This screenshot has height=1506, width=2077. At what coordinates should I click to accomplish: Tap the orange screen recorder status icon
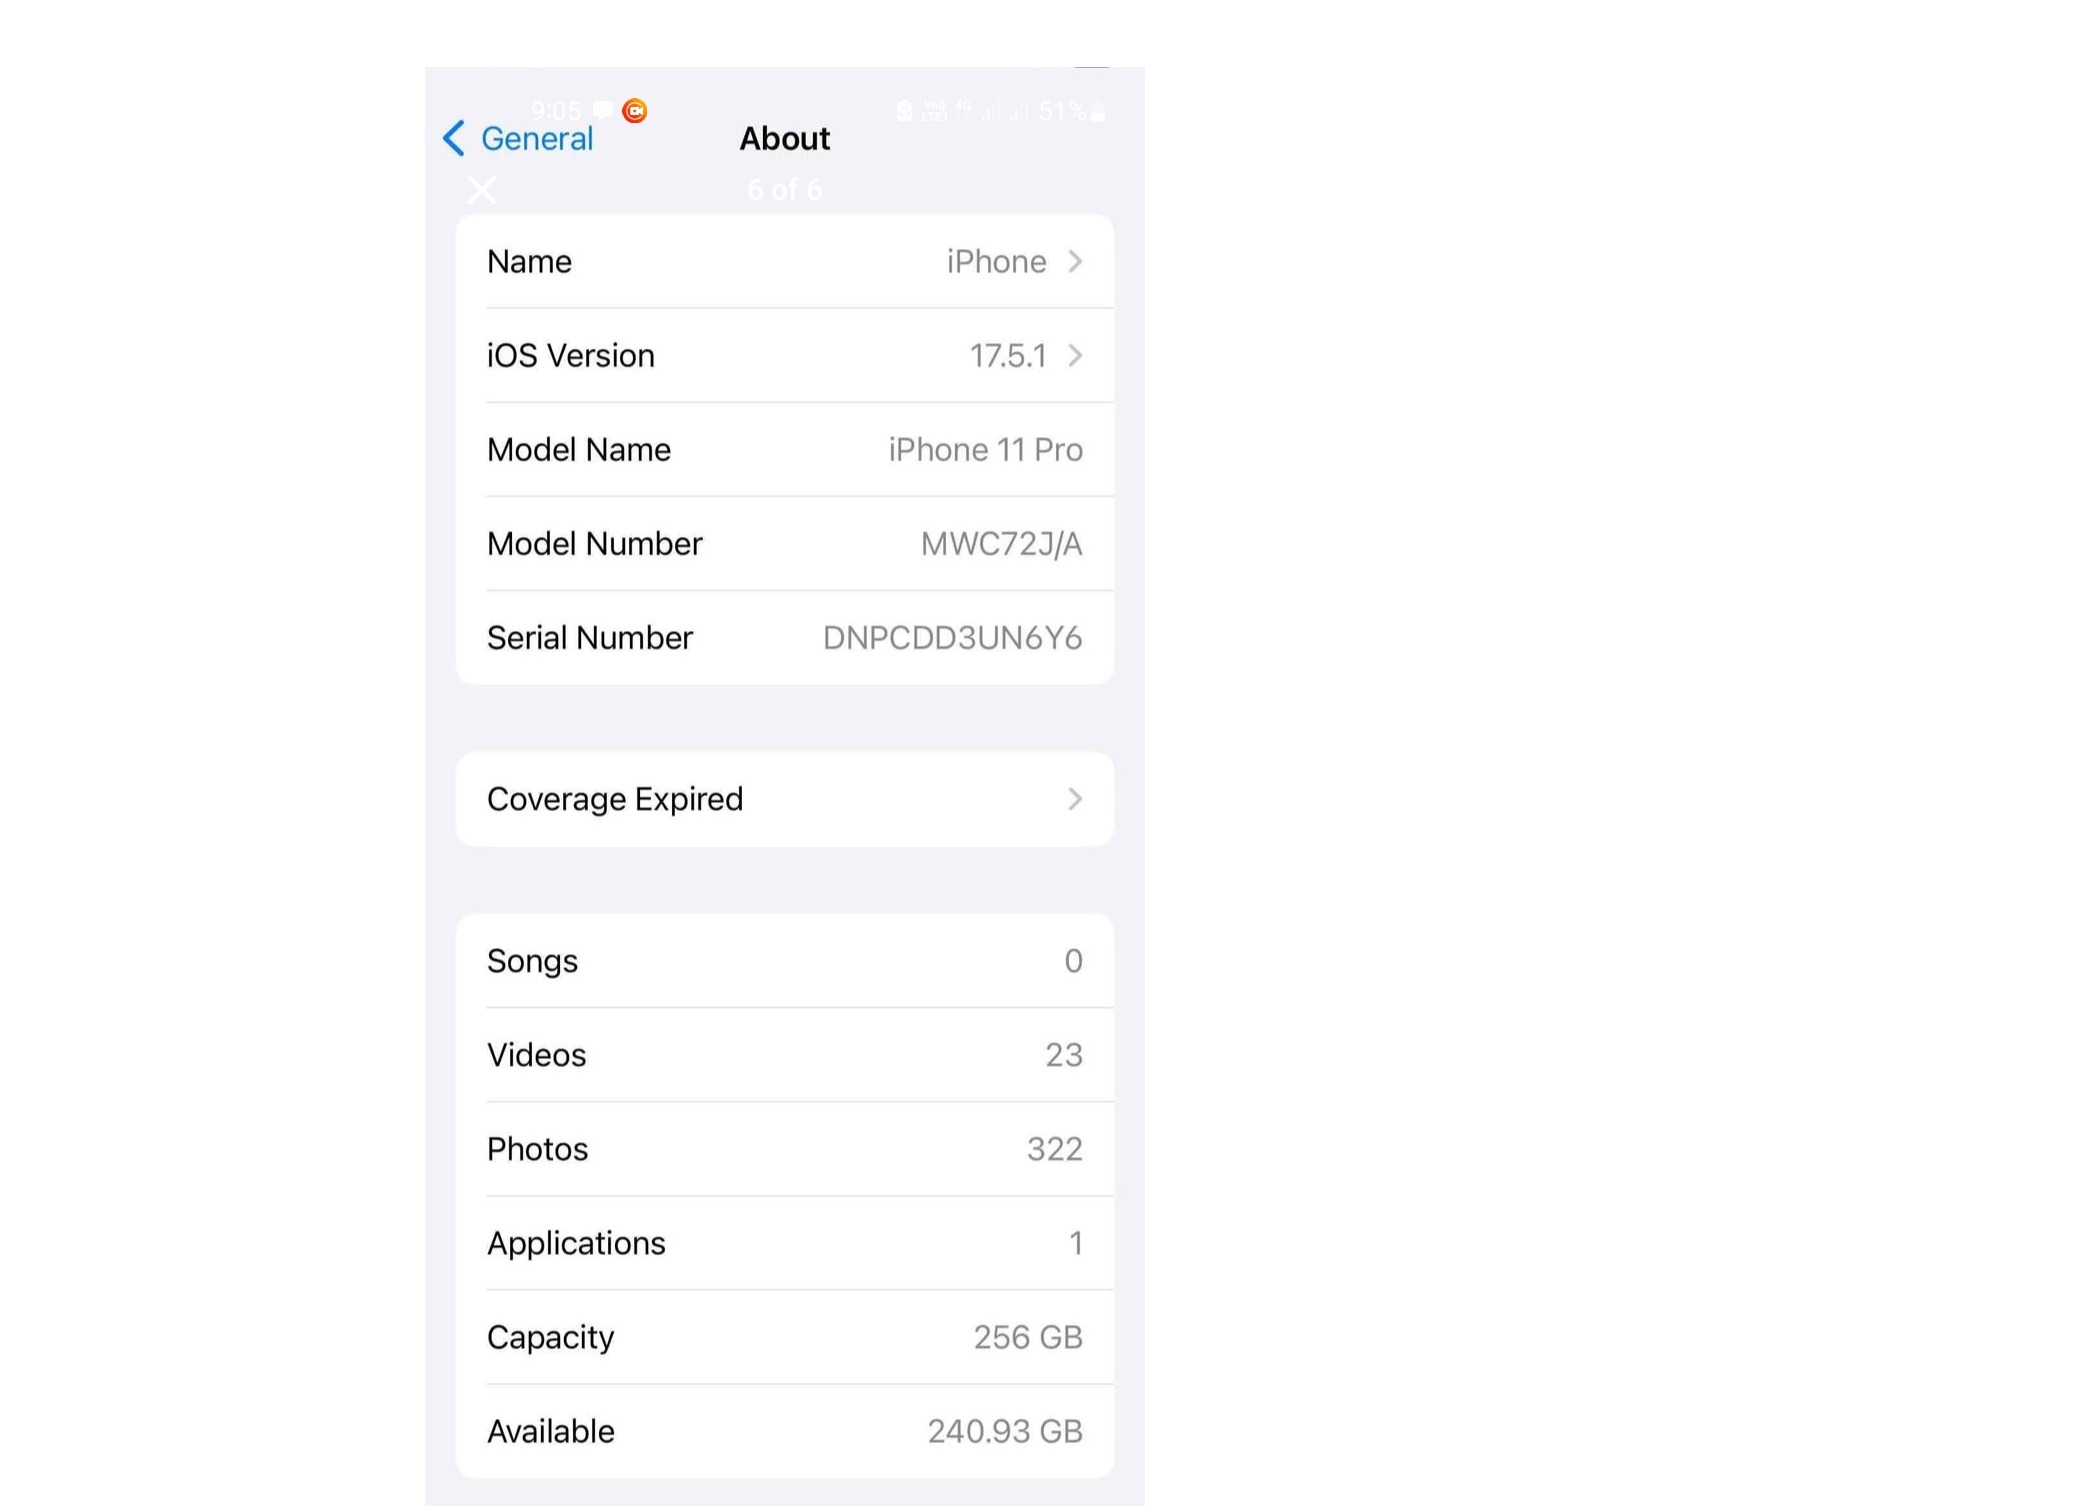pos(635,111)
